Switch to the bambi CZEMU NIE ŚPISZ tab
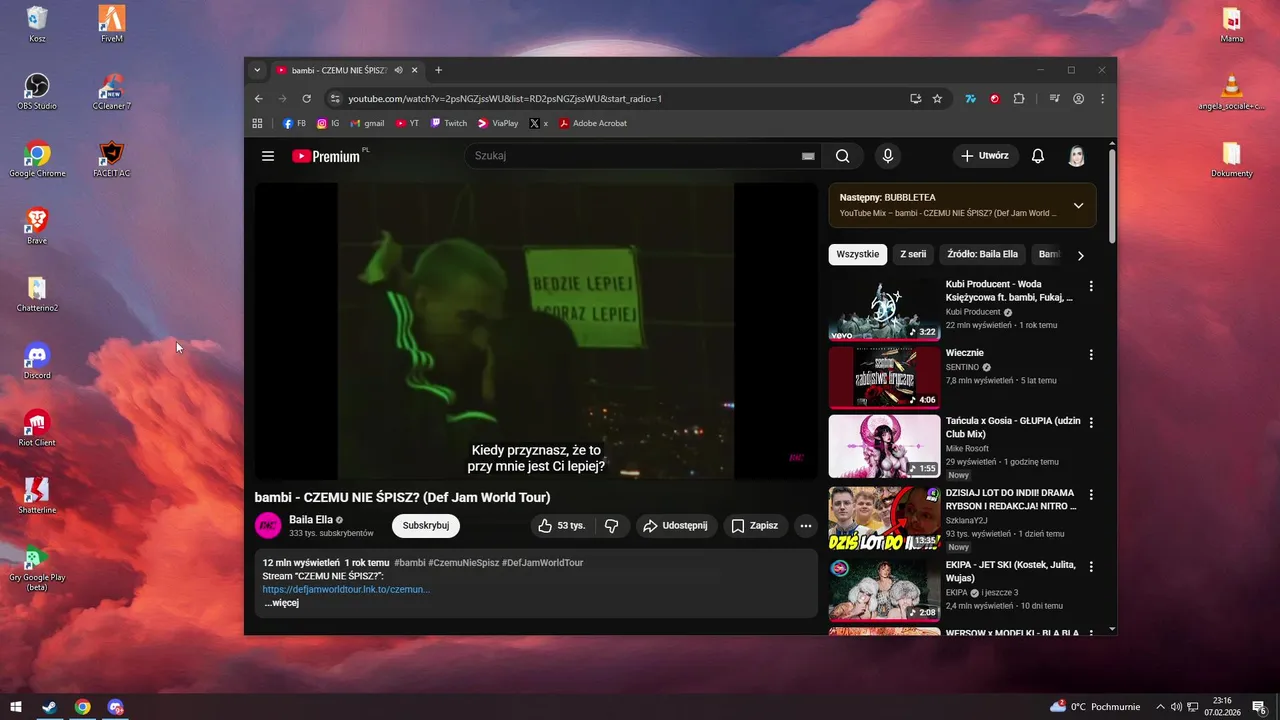Viewport: 1280px width, 720px height. 338,70
